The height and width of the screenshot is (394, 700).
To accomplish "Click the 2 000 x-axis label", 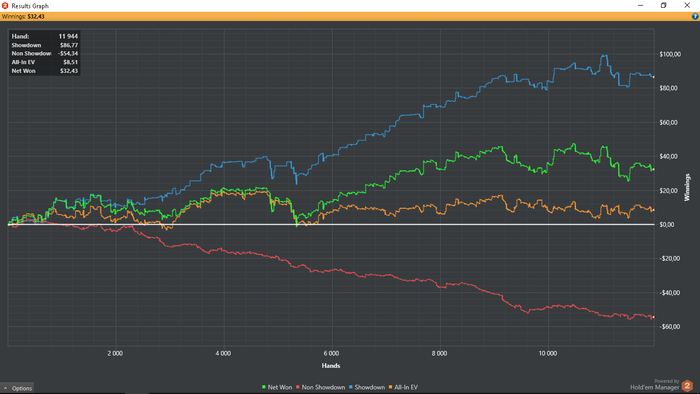I will coord(115,353).
